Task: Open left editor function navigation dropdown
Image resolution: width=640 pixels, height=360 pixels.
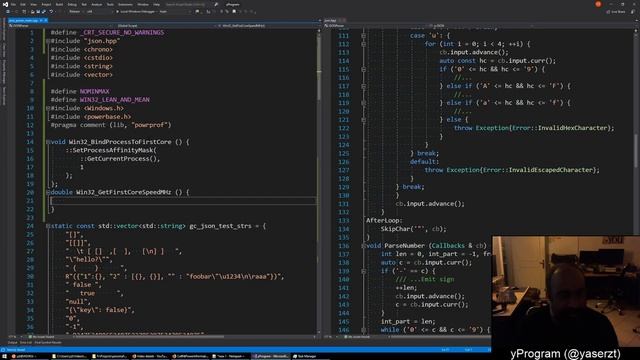Action: (266, 26)
